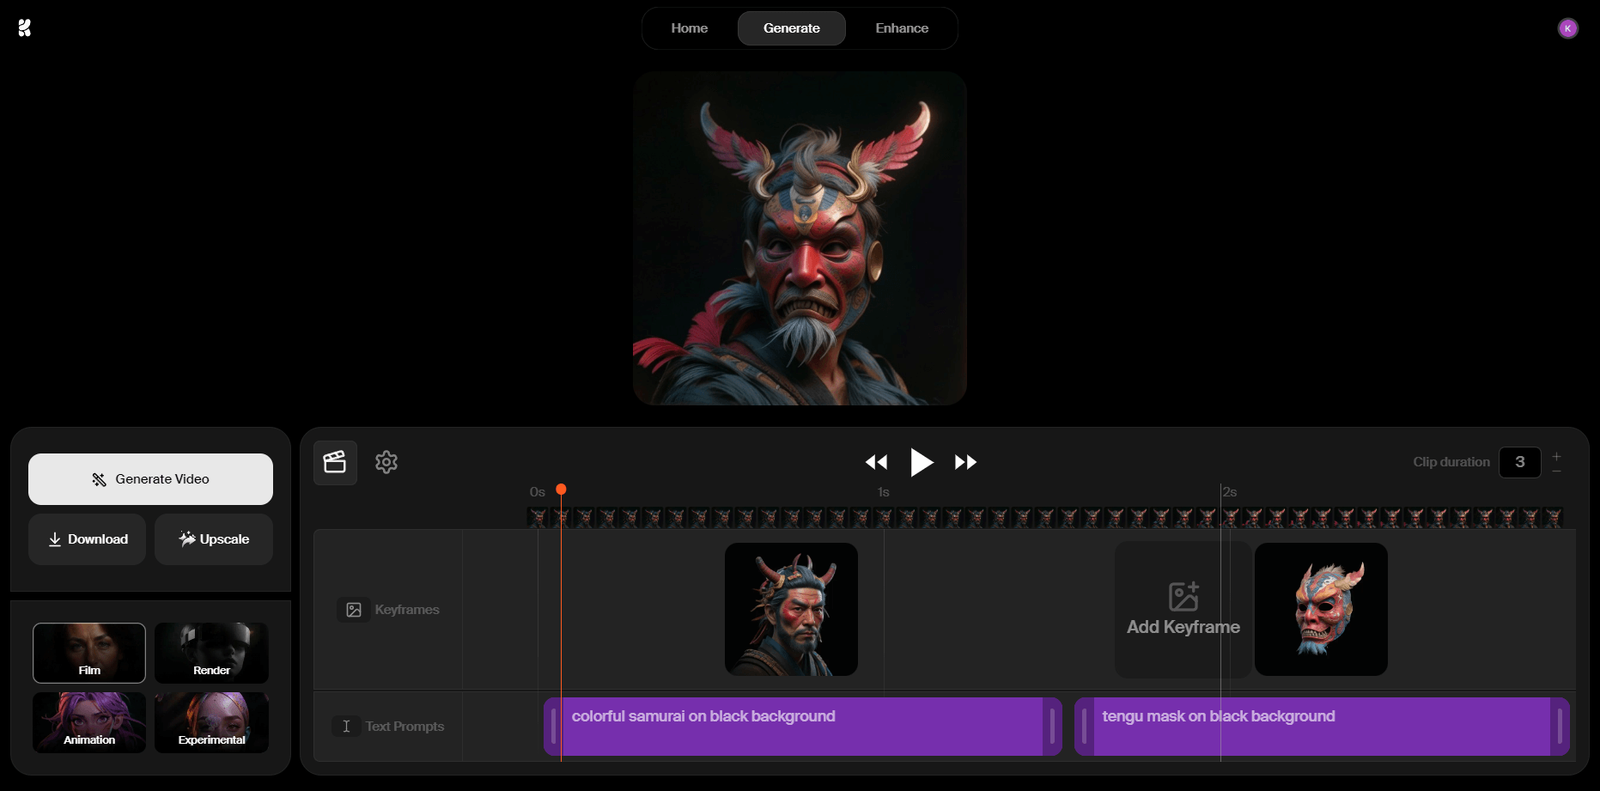Rewind the clip playback
Image resolution: width=1600 pixels, height=791 pixels.
point(876,462)
